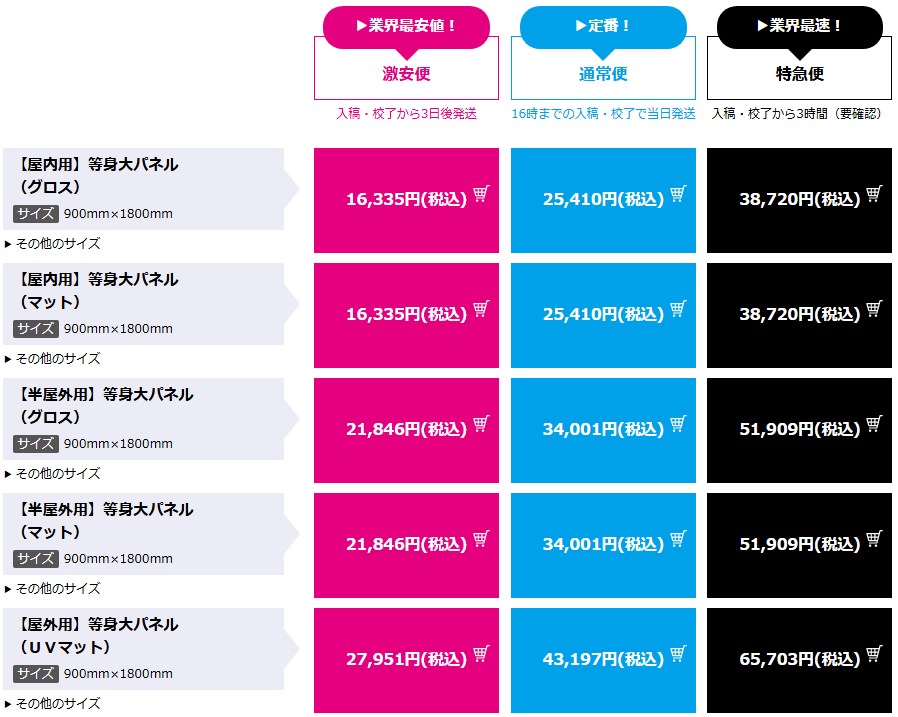Expand その他のサイズ under 半屋外用 マット panel
Image resolution: width=898 pixels, height=717 pixels.
57,588
